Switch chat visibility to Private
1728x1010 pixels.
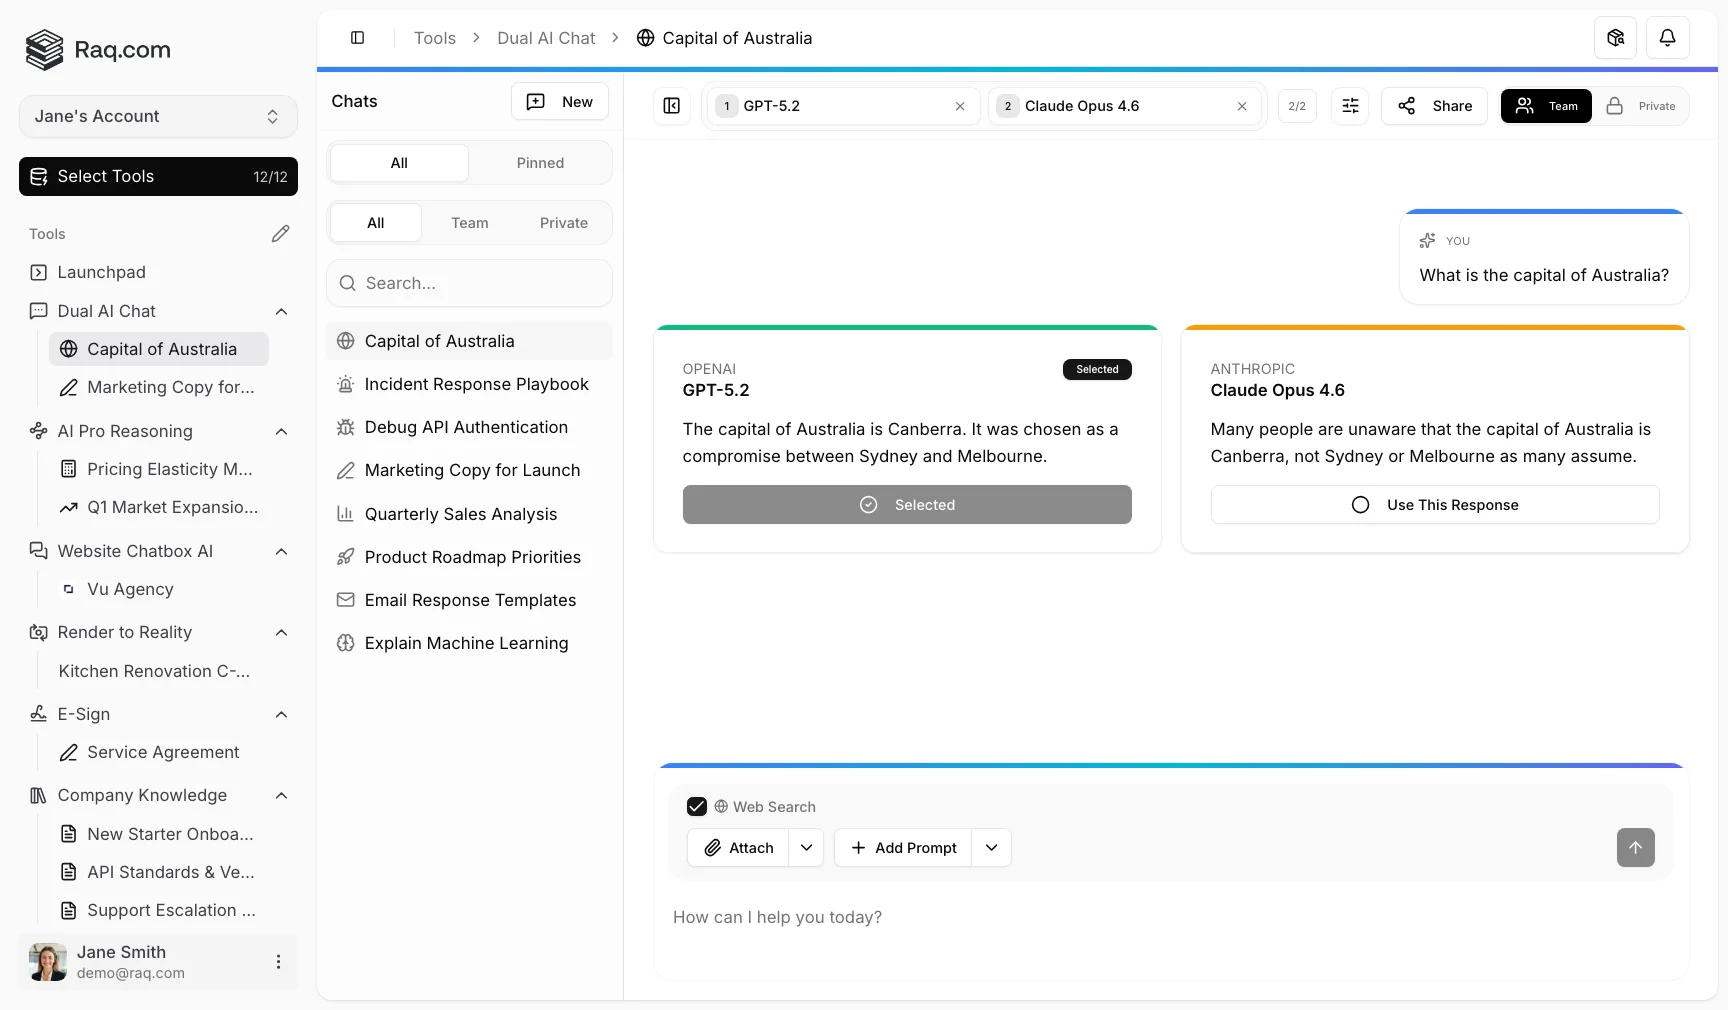[x=1642, y=106]
